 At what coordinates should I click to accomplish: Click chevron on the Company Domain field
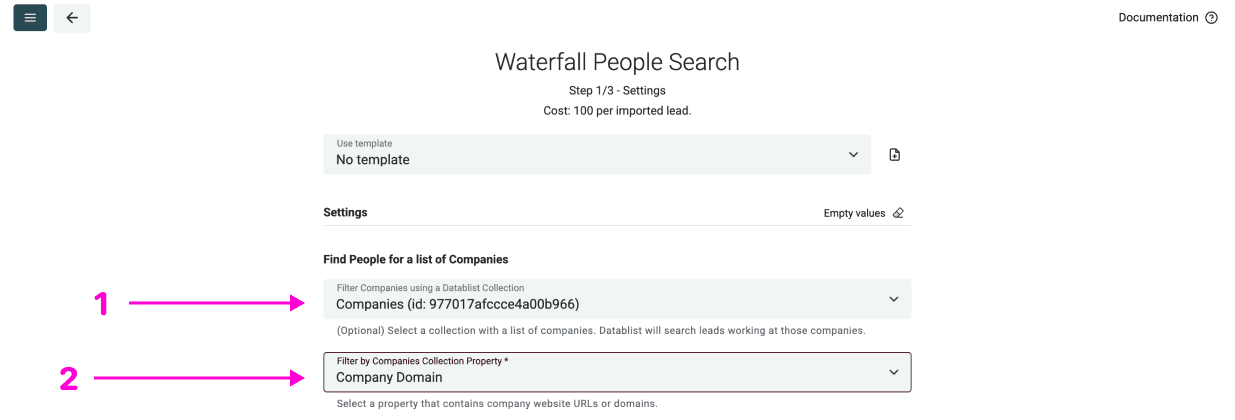pyautogui.click(x=893, y=372)
